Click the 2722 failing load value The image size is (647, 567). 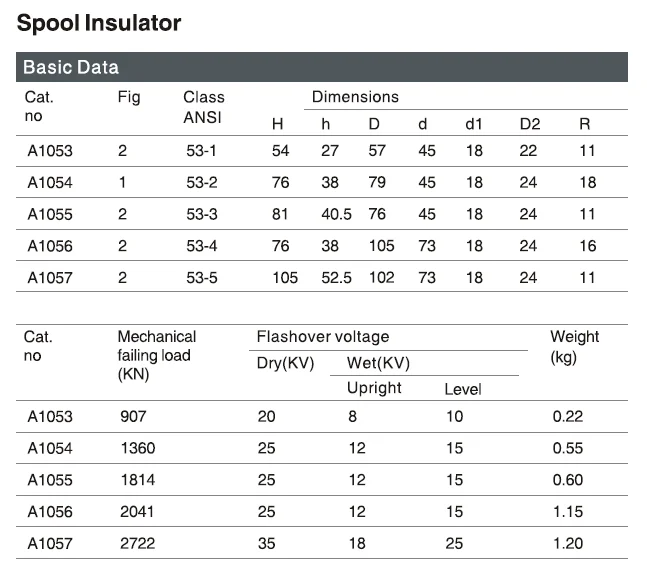(x=137, y=543)
